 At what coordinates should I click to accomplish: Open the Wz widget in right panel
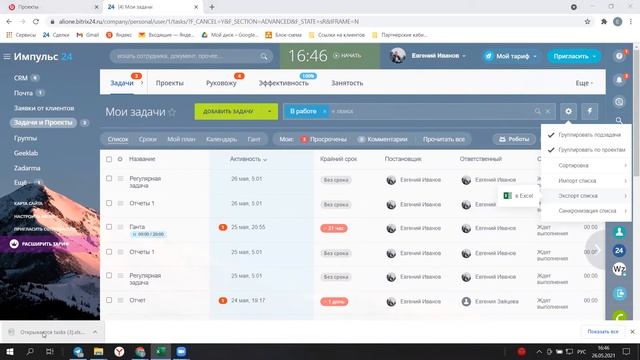(619, 269)
